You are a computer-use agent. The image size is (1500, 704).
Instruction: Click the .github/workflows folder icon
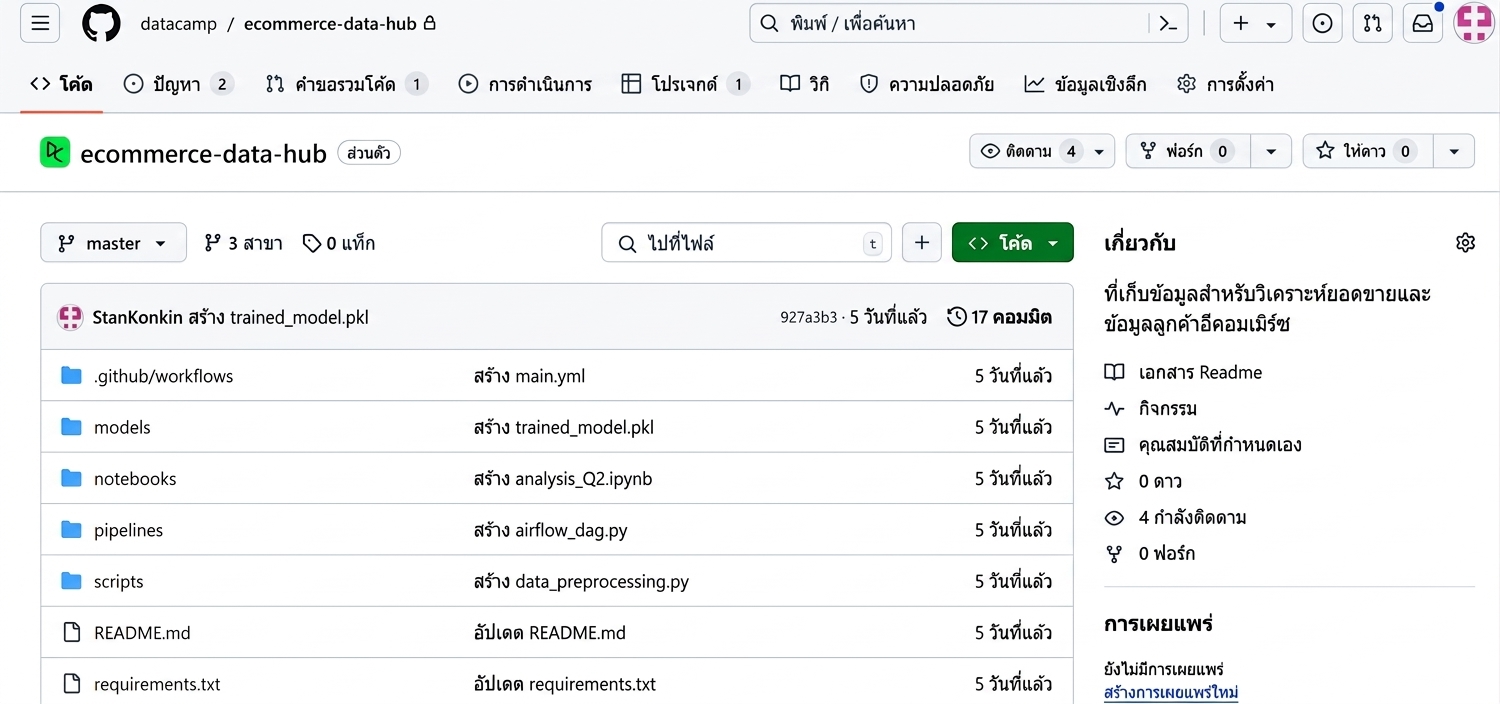pos(71,376)
